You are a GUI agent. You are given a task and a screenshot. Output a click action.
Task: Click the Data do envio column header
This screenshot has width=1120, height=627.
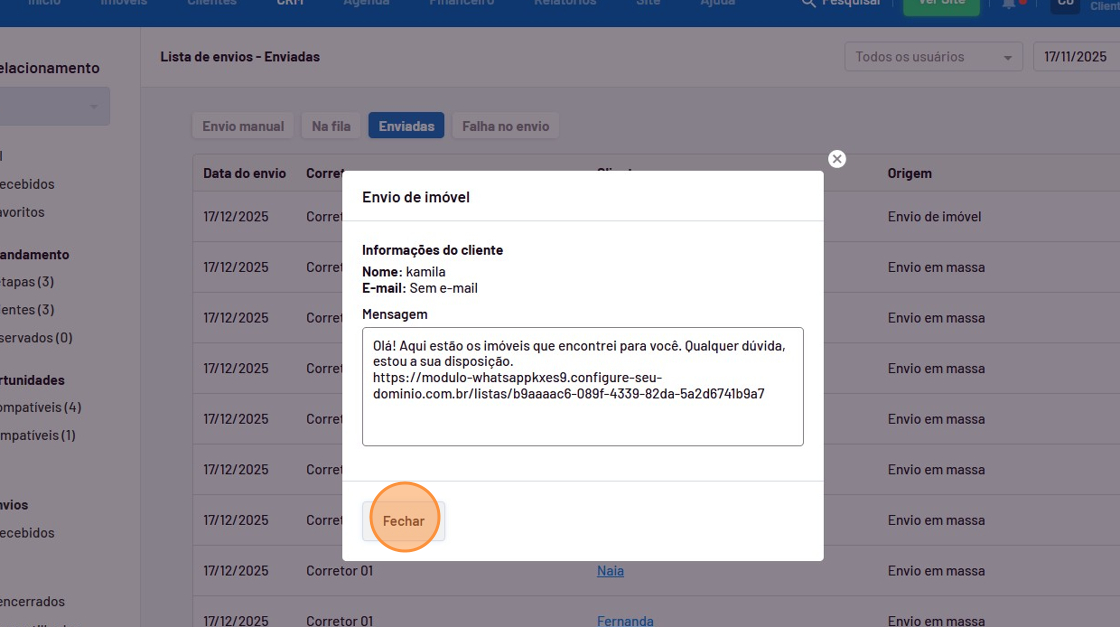[x=244, y=173]
